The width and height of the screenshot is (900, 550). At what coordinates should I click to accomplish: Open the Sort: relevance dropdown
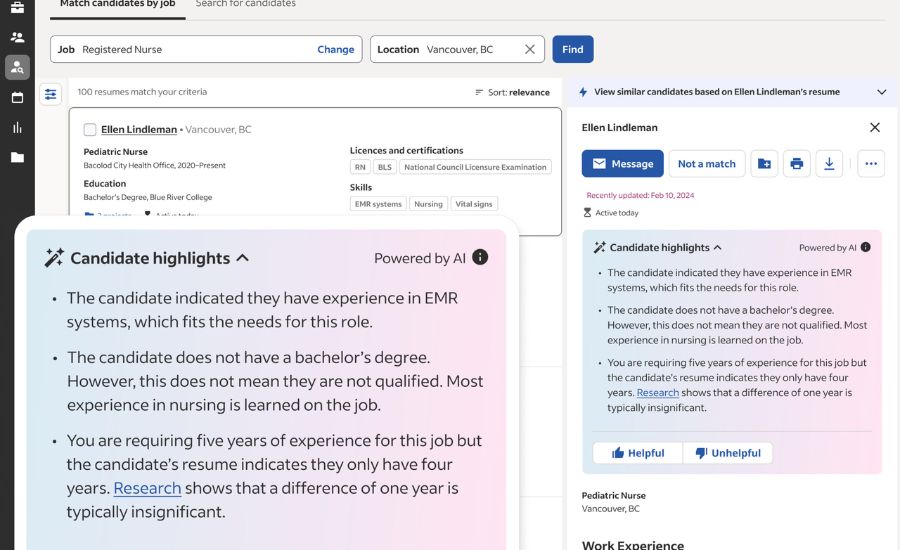[512, 92]
